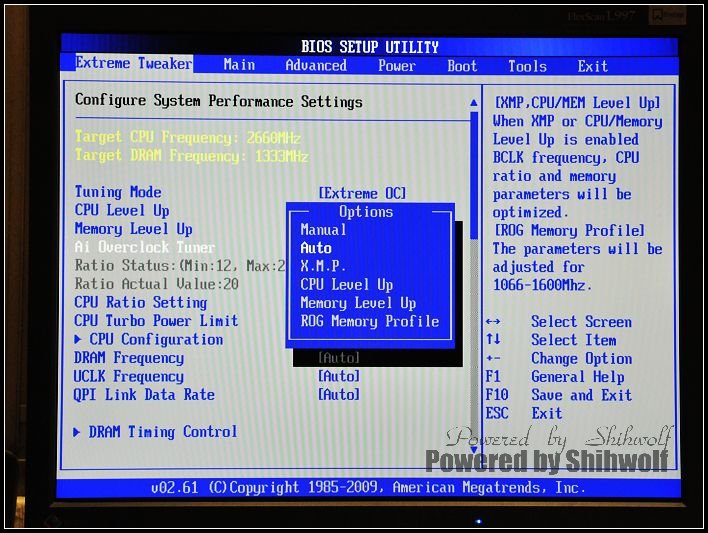
Task: Pick ROG Memory Profile option
Action: (x=369, y=321)
